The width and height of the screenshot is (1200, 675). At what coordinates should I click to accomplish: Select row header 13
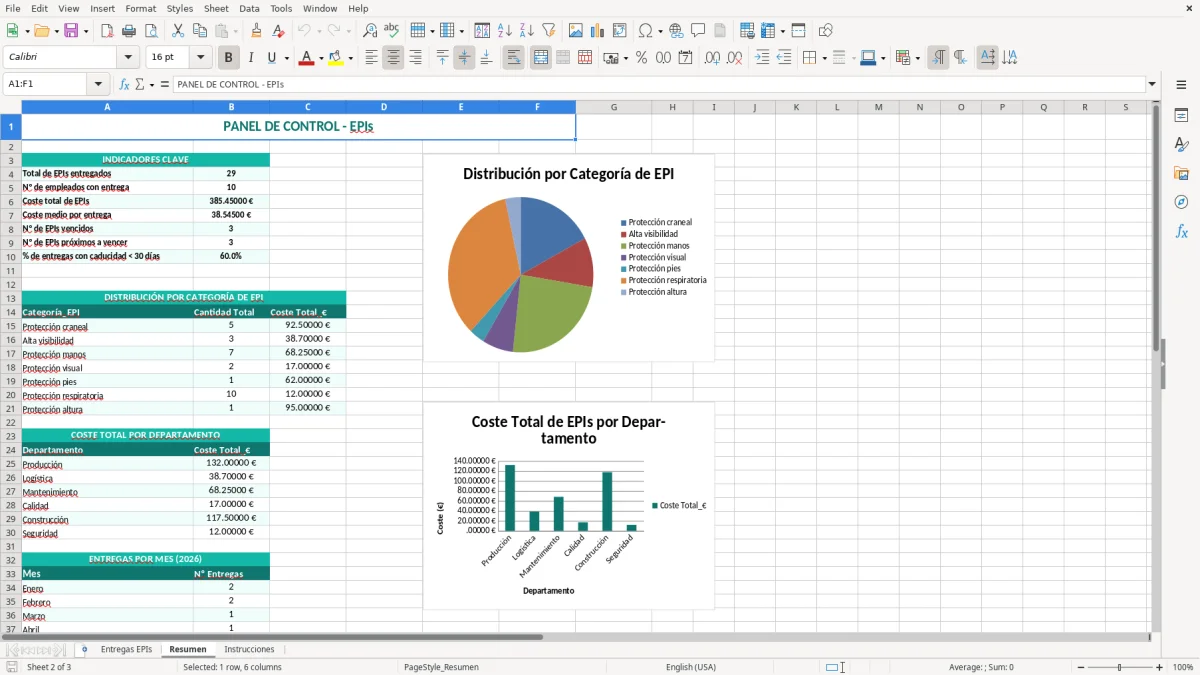click(x=11, y=298)
